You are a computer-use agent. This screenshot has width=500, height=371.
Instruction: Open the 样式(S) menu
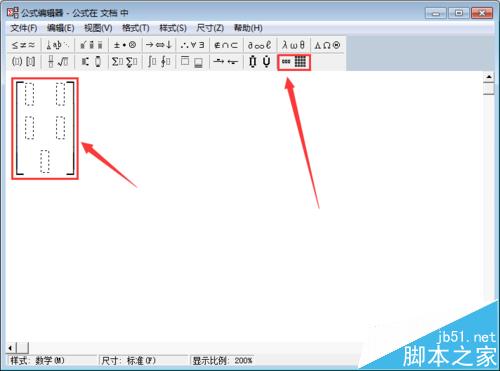(x=173, y=28)
